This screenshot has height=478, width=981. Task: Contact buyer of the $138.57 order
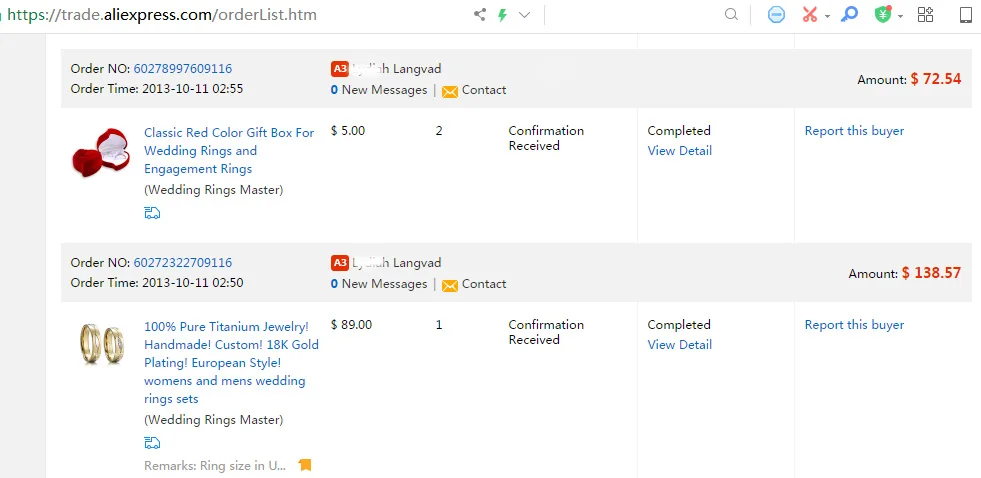[484, 284]
